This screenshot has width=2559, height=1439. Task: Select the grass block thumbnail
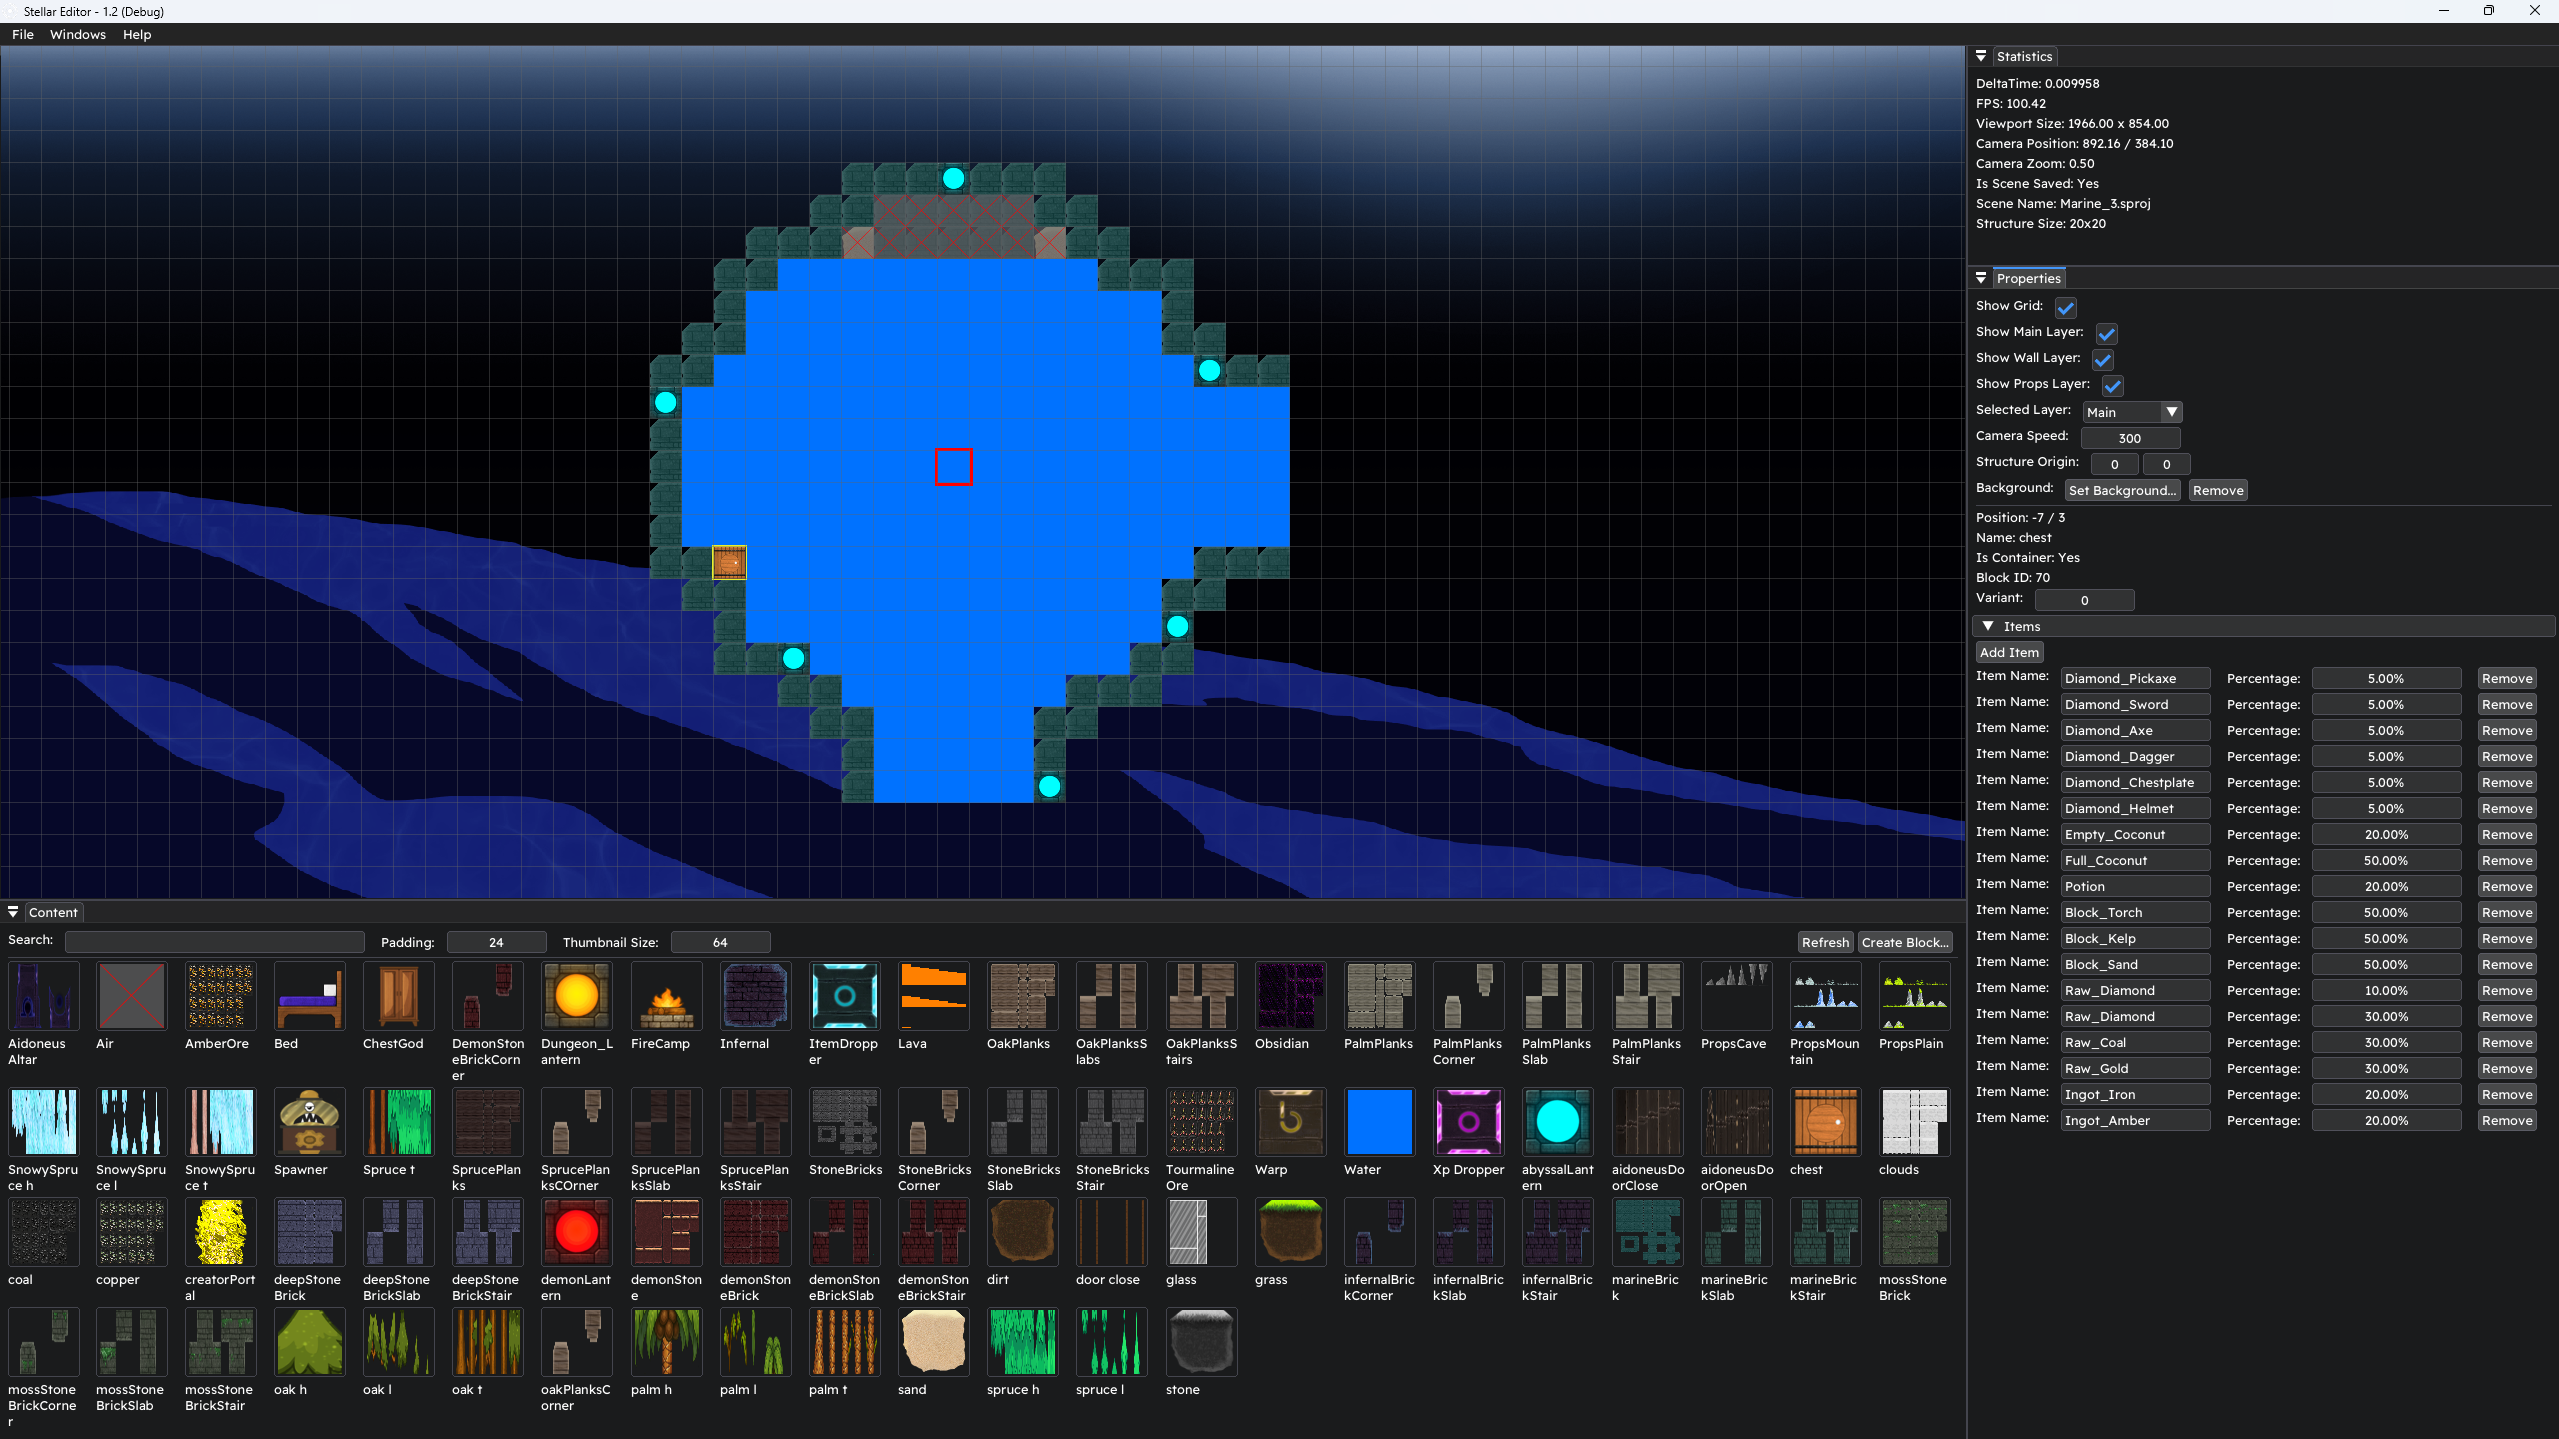[x=1290, y=1232]
